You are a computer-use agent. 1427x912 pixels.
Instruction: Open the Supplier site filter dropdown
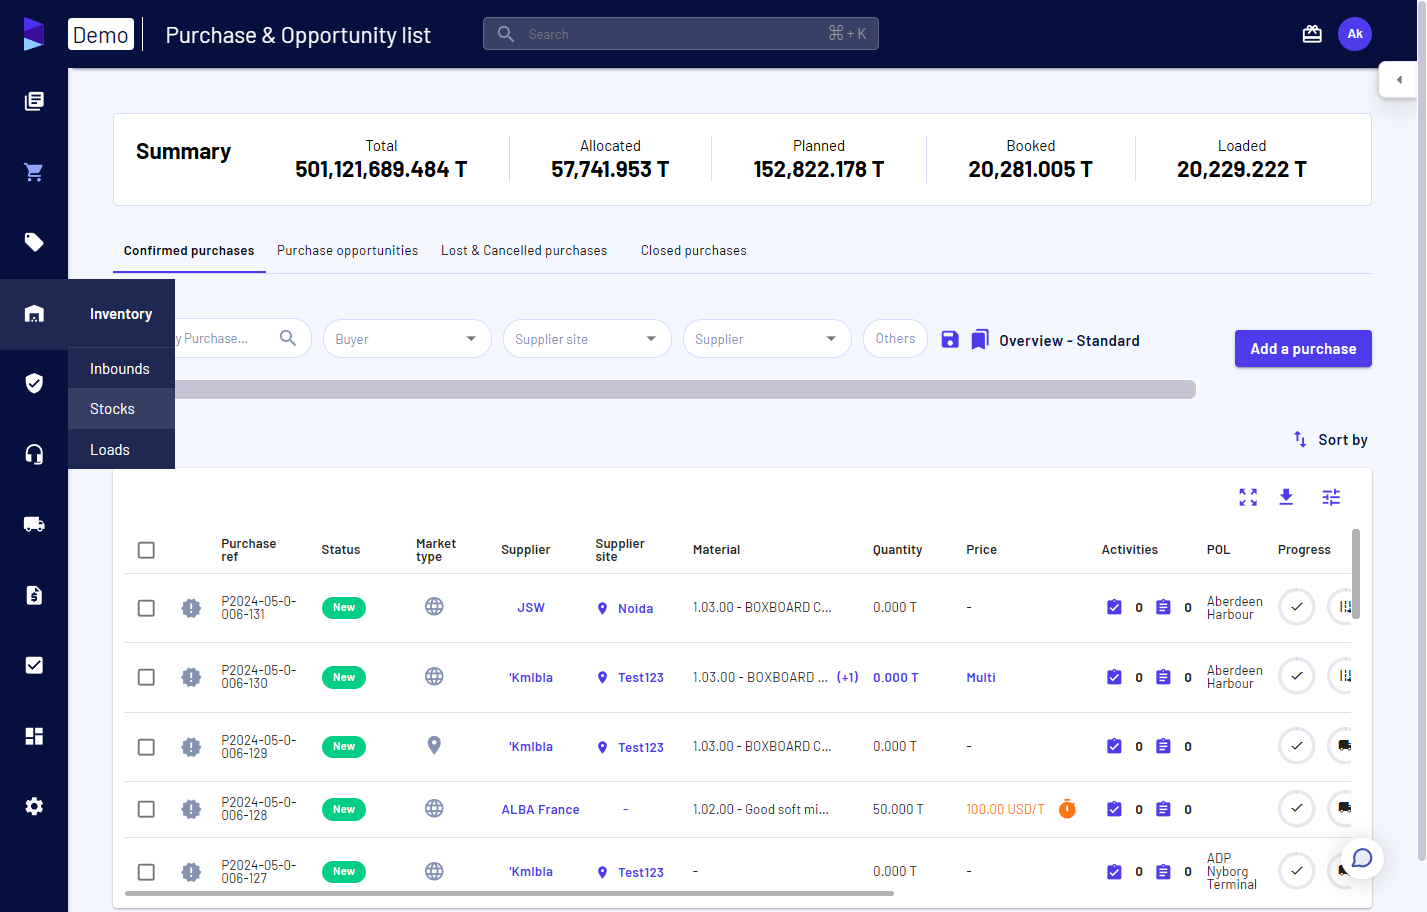[587, 339]
